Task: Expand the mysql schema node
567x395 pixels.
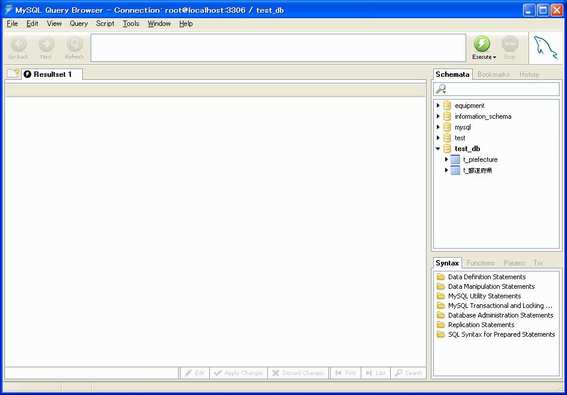Action: pyautogui.click(x=438, y=127)
